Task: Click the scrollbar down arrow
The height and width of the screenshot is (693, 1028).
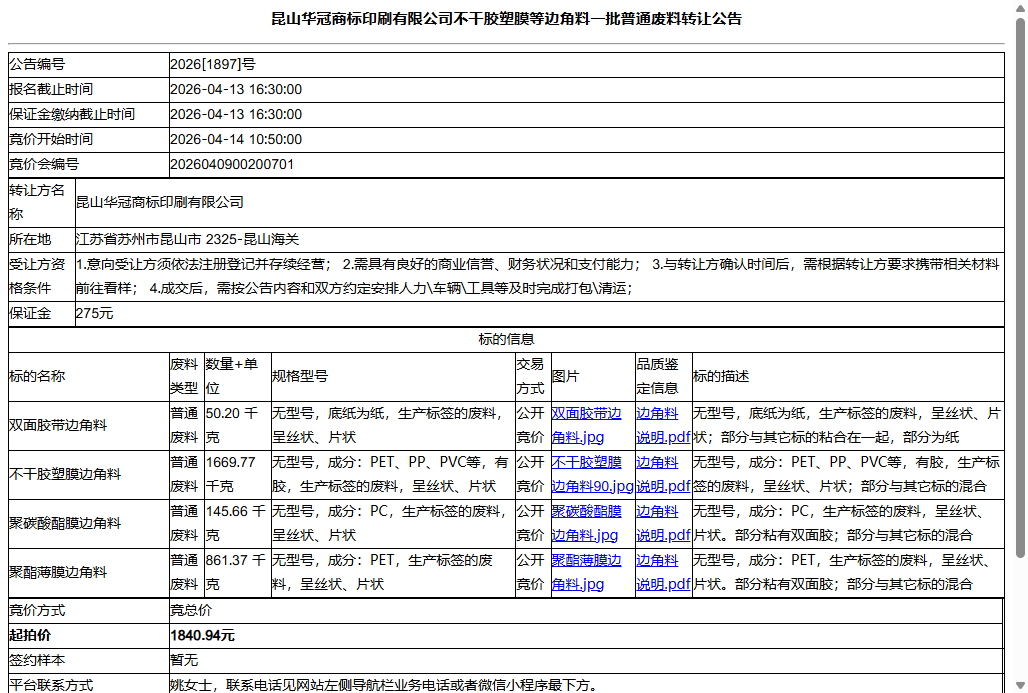Action: [1020, 686]
